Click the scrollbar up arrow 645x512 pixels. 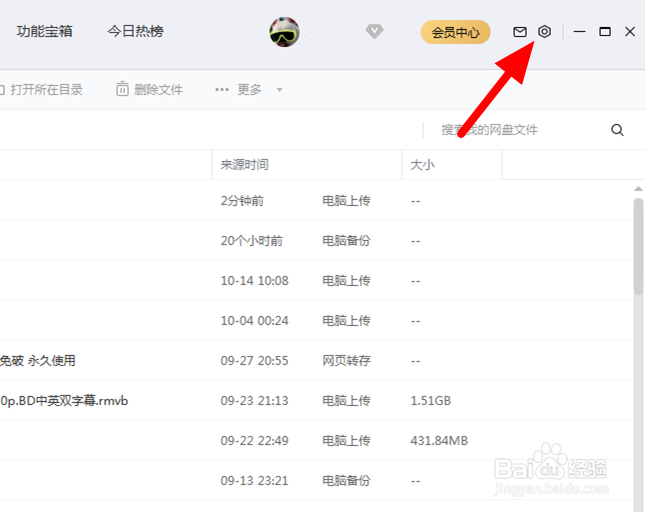point(638,189)
